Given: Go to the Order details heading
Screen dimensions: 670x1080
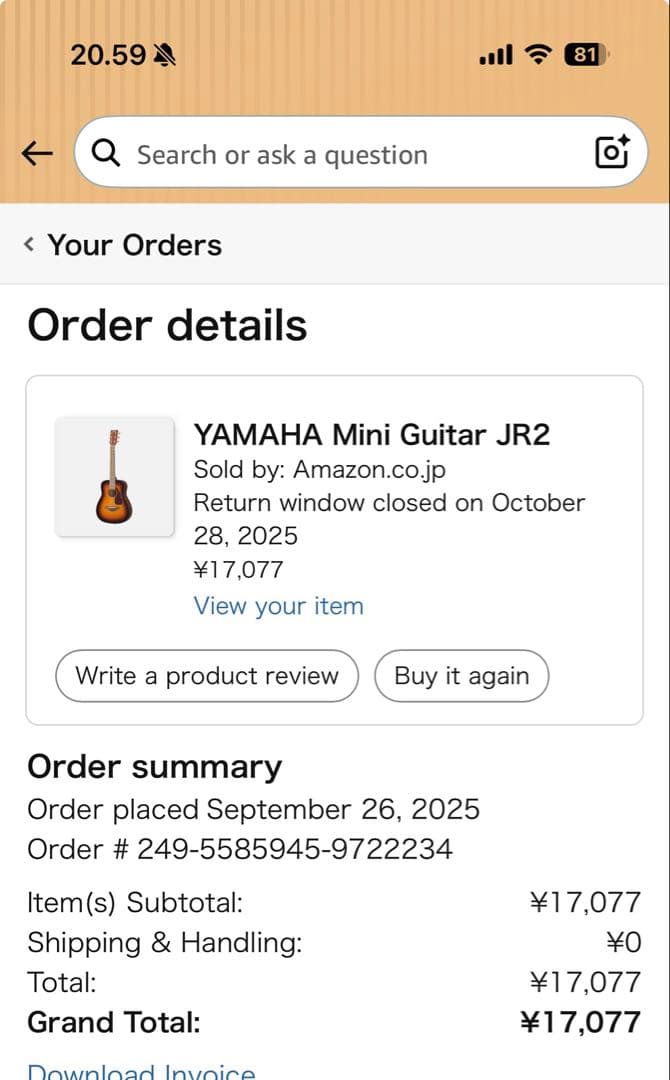Looking at the screenshot, I should tap(167, 324).
